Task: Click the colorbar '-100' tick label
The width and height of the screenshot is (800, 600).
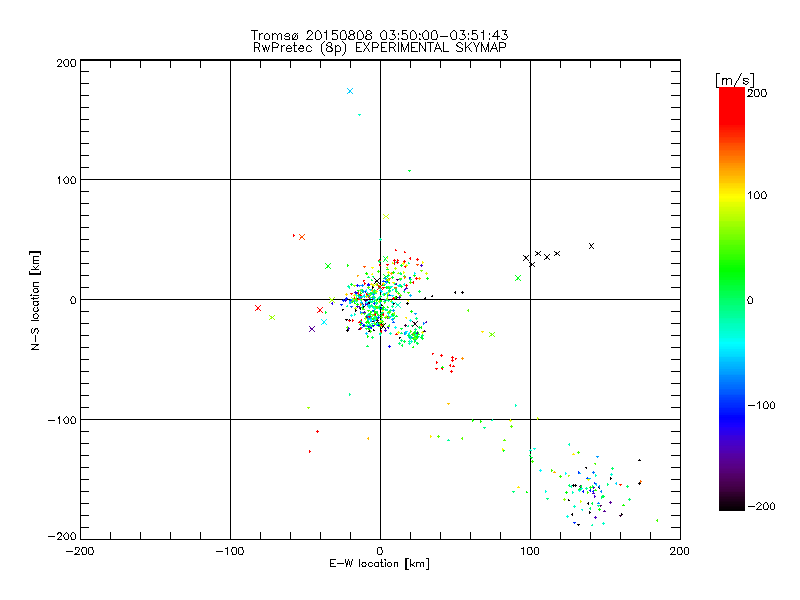Action: coord(761,405)
